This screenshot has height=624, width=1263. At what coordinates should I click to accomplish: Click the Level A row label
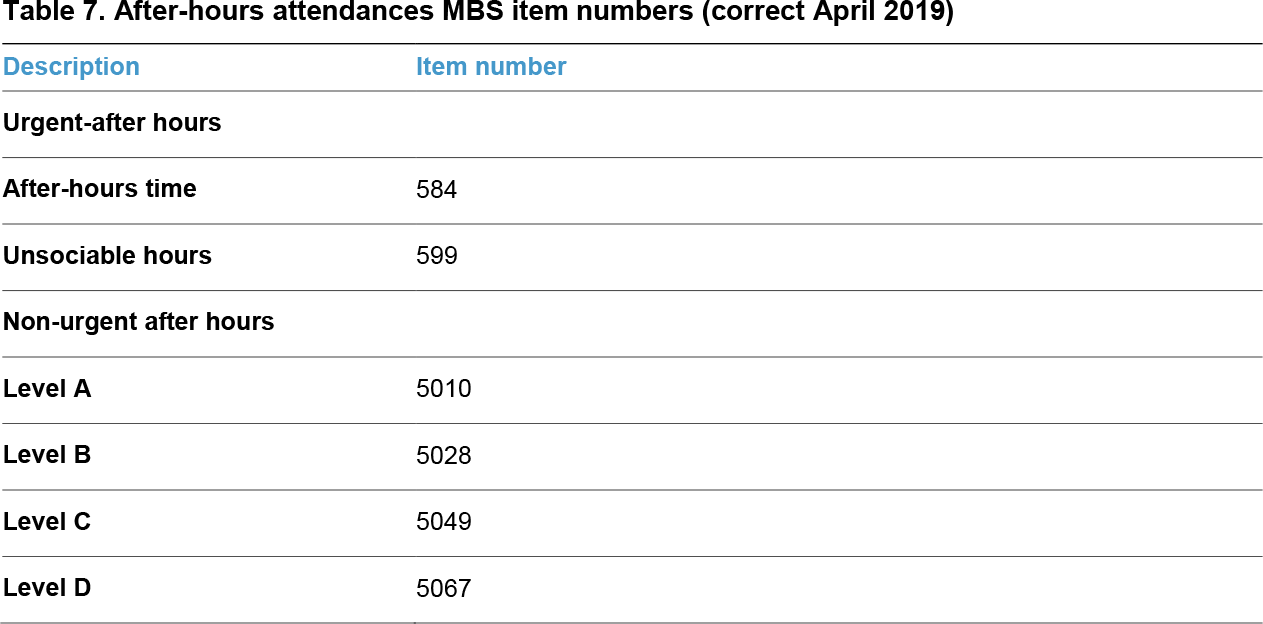47,389
